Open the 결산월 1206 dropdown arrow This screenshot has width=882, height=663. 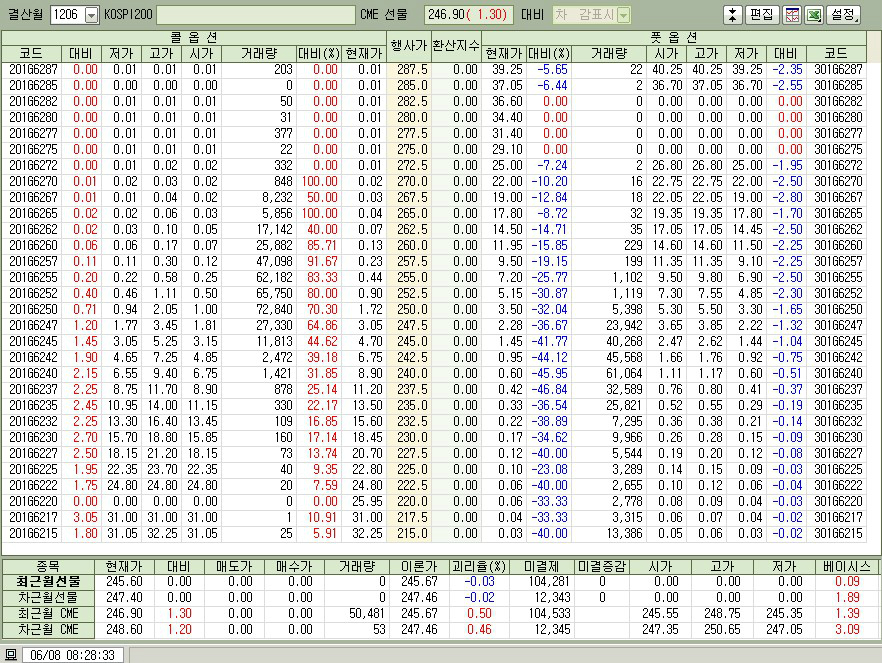point(91,15)
